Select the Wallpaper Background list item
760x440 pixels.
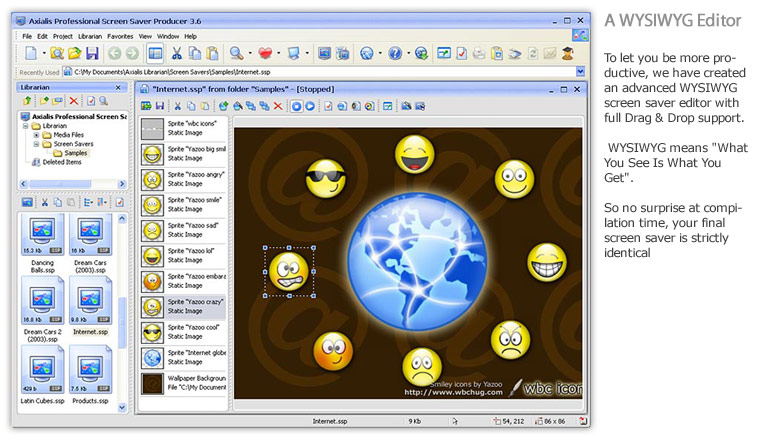[x=183, y=383]
